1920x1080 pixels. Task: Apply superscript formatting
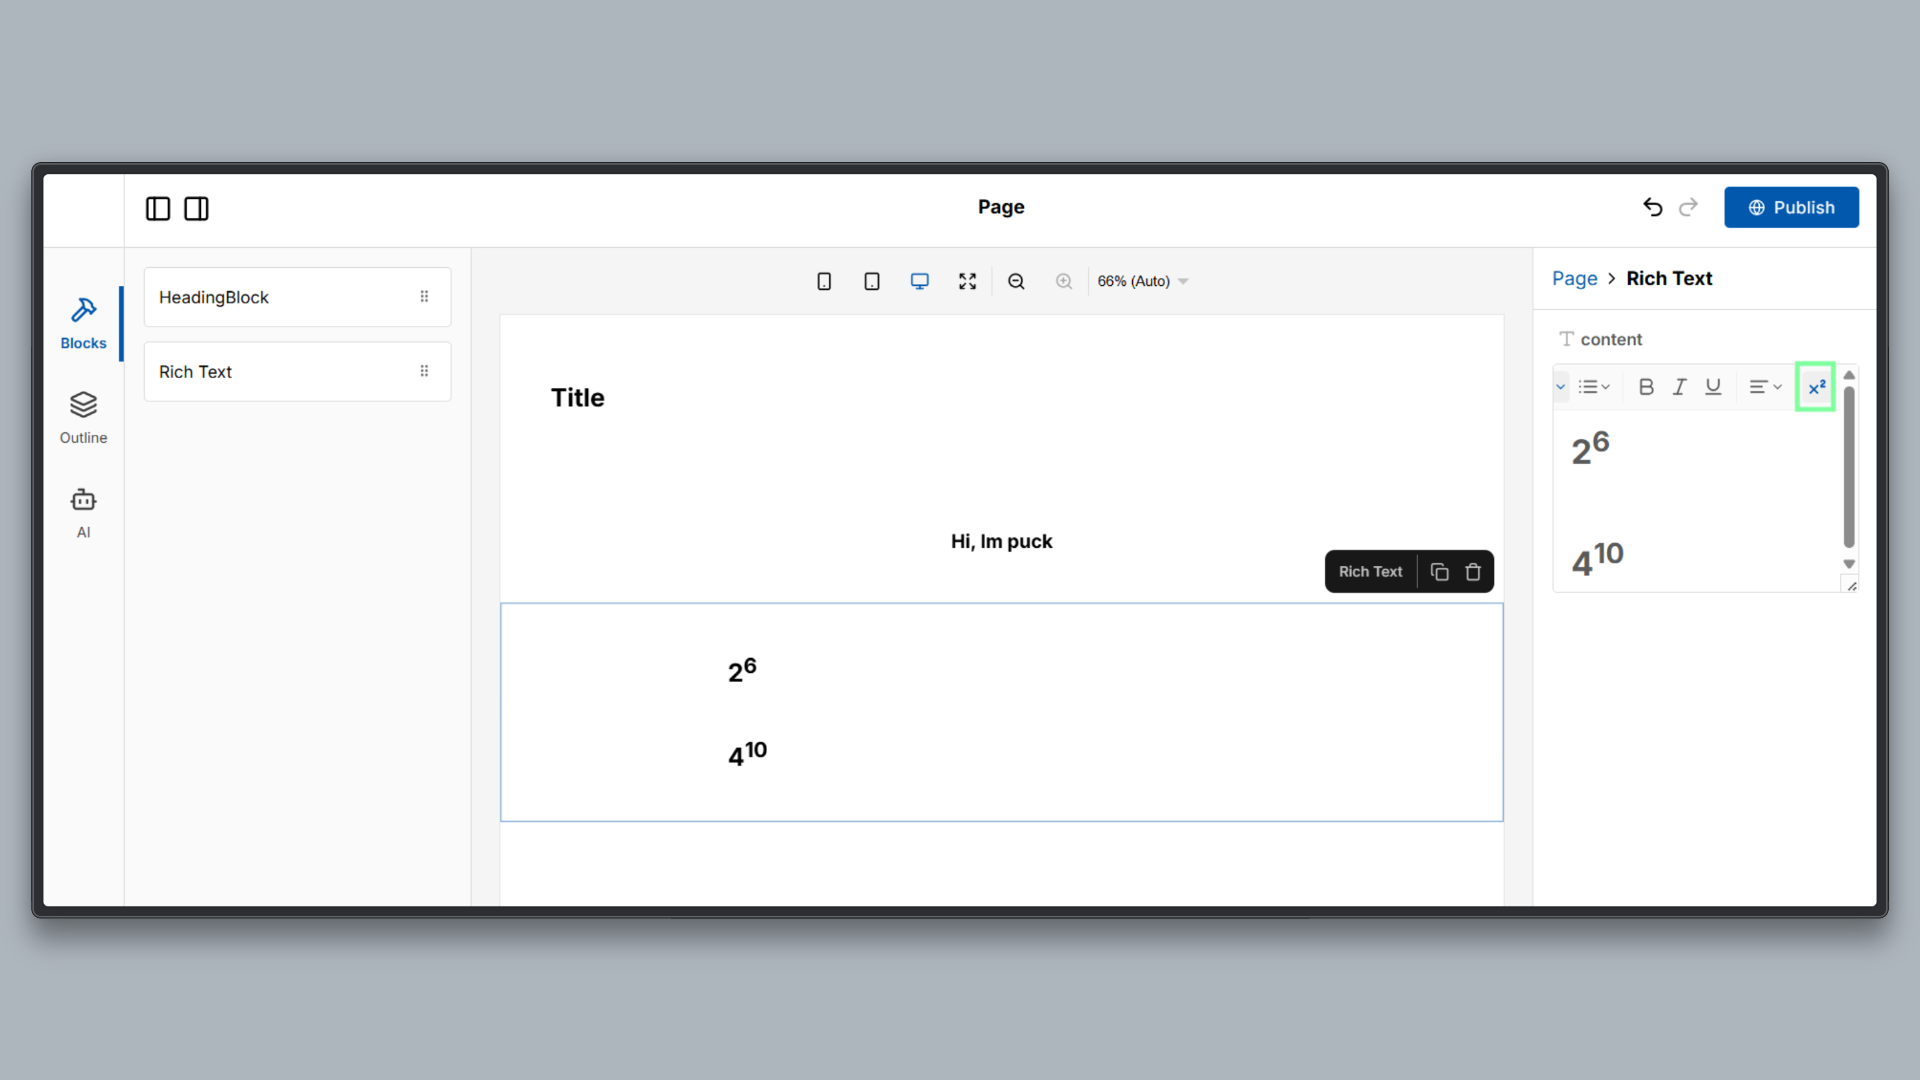pyautogui.click(x=1815, y=386)
